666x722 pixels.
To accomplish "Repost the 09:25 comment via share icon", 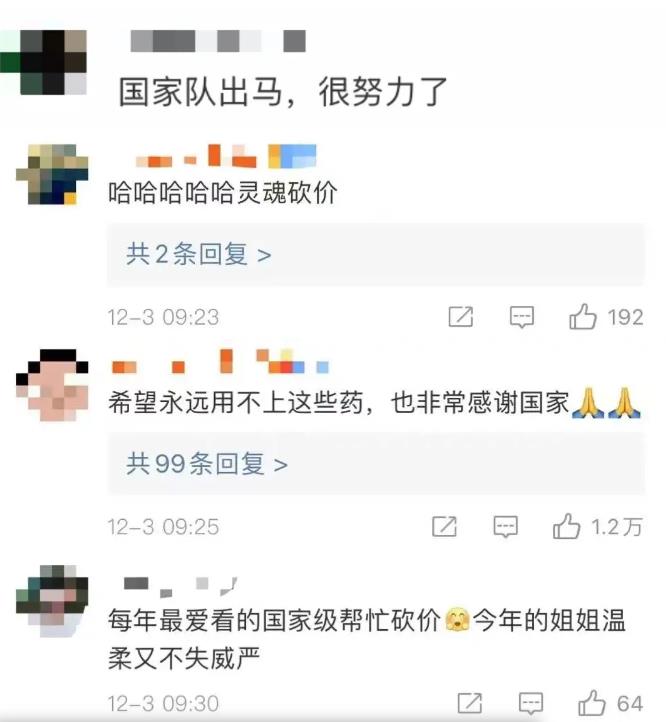I will [x=444, y=526].
